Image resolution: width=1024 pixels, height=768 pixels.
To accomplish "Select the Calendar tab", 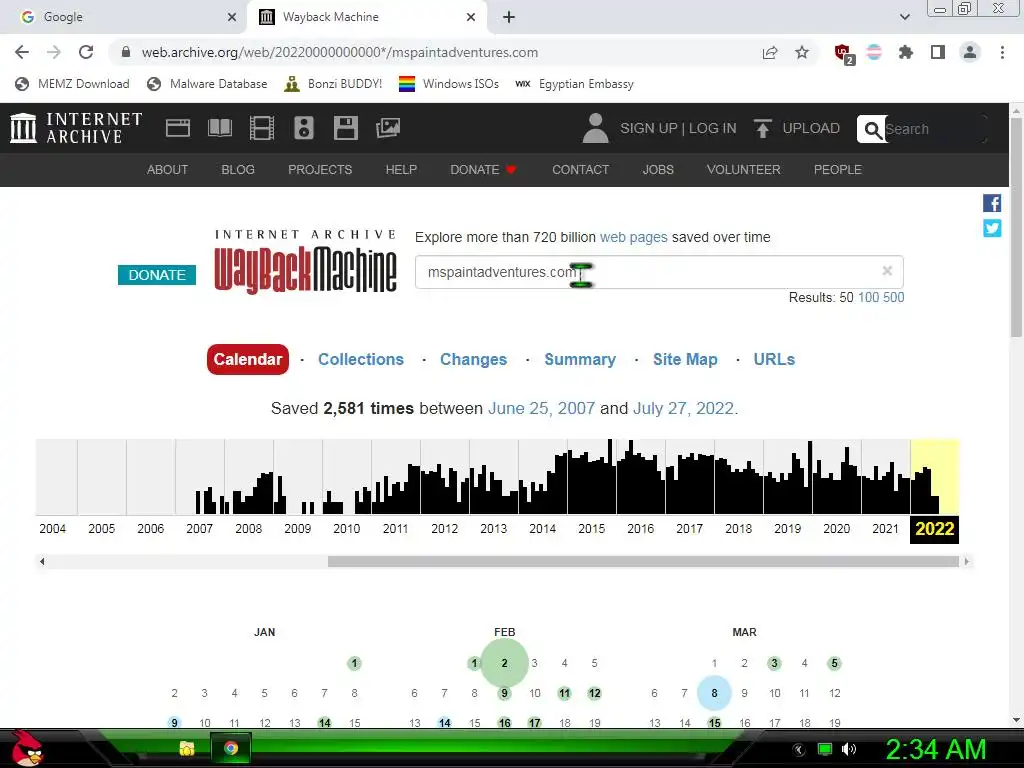I will (248, 359).
